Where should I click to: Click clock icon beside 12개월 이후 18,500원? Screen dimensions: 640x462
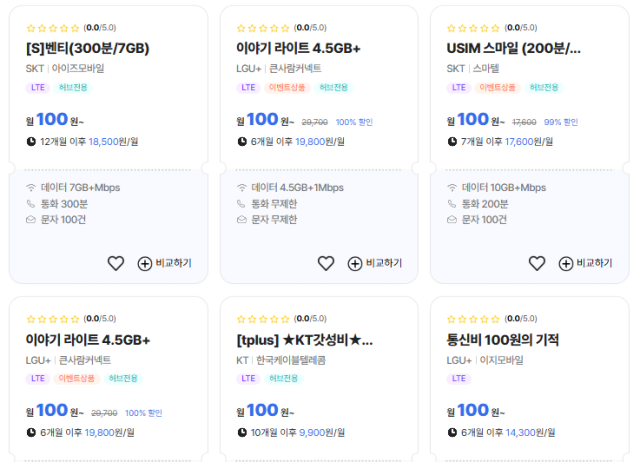[x=31, y=142]
